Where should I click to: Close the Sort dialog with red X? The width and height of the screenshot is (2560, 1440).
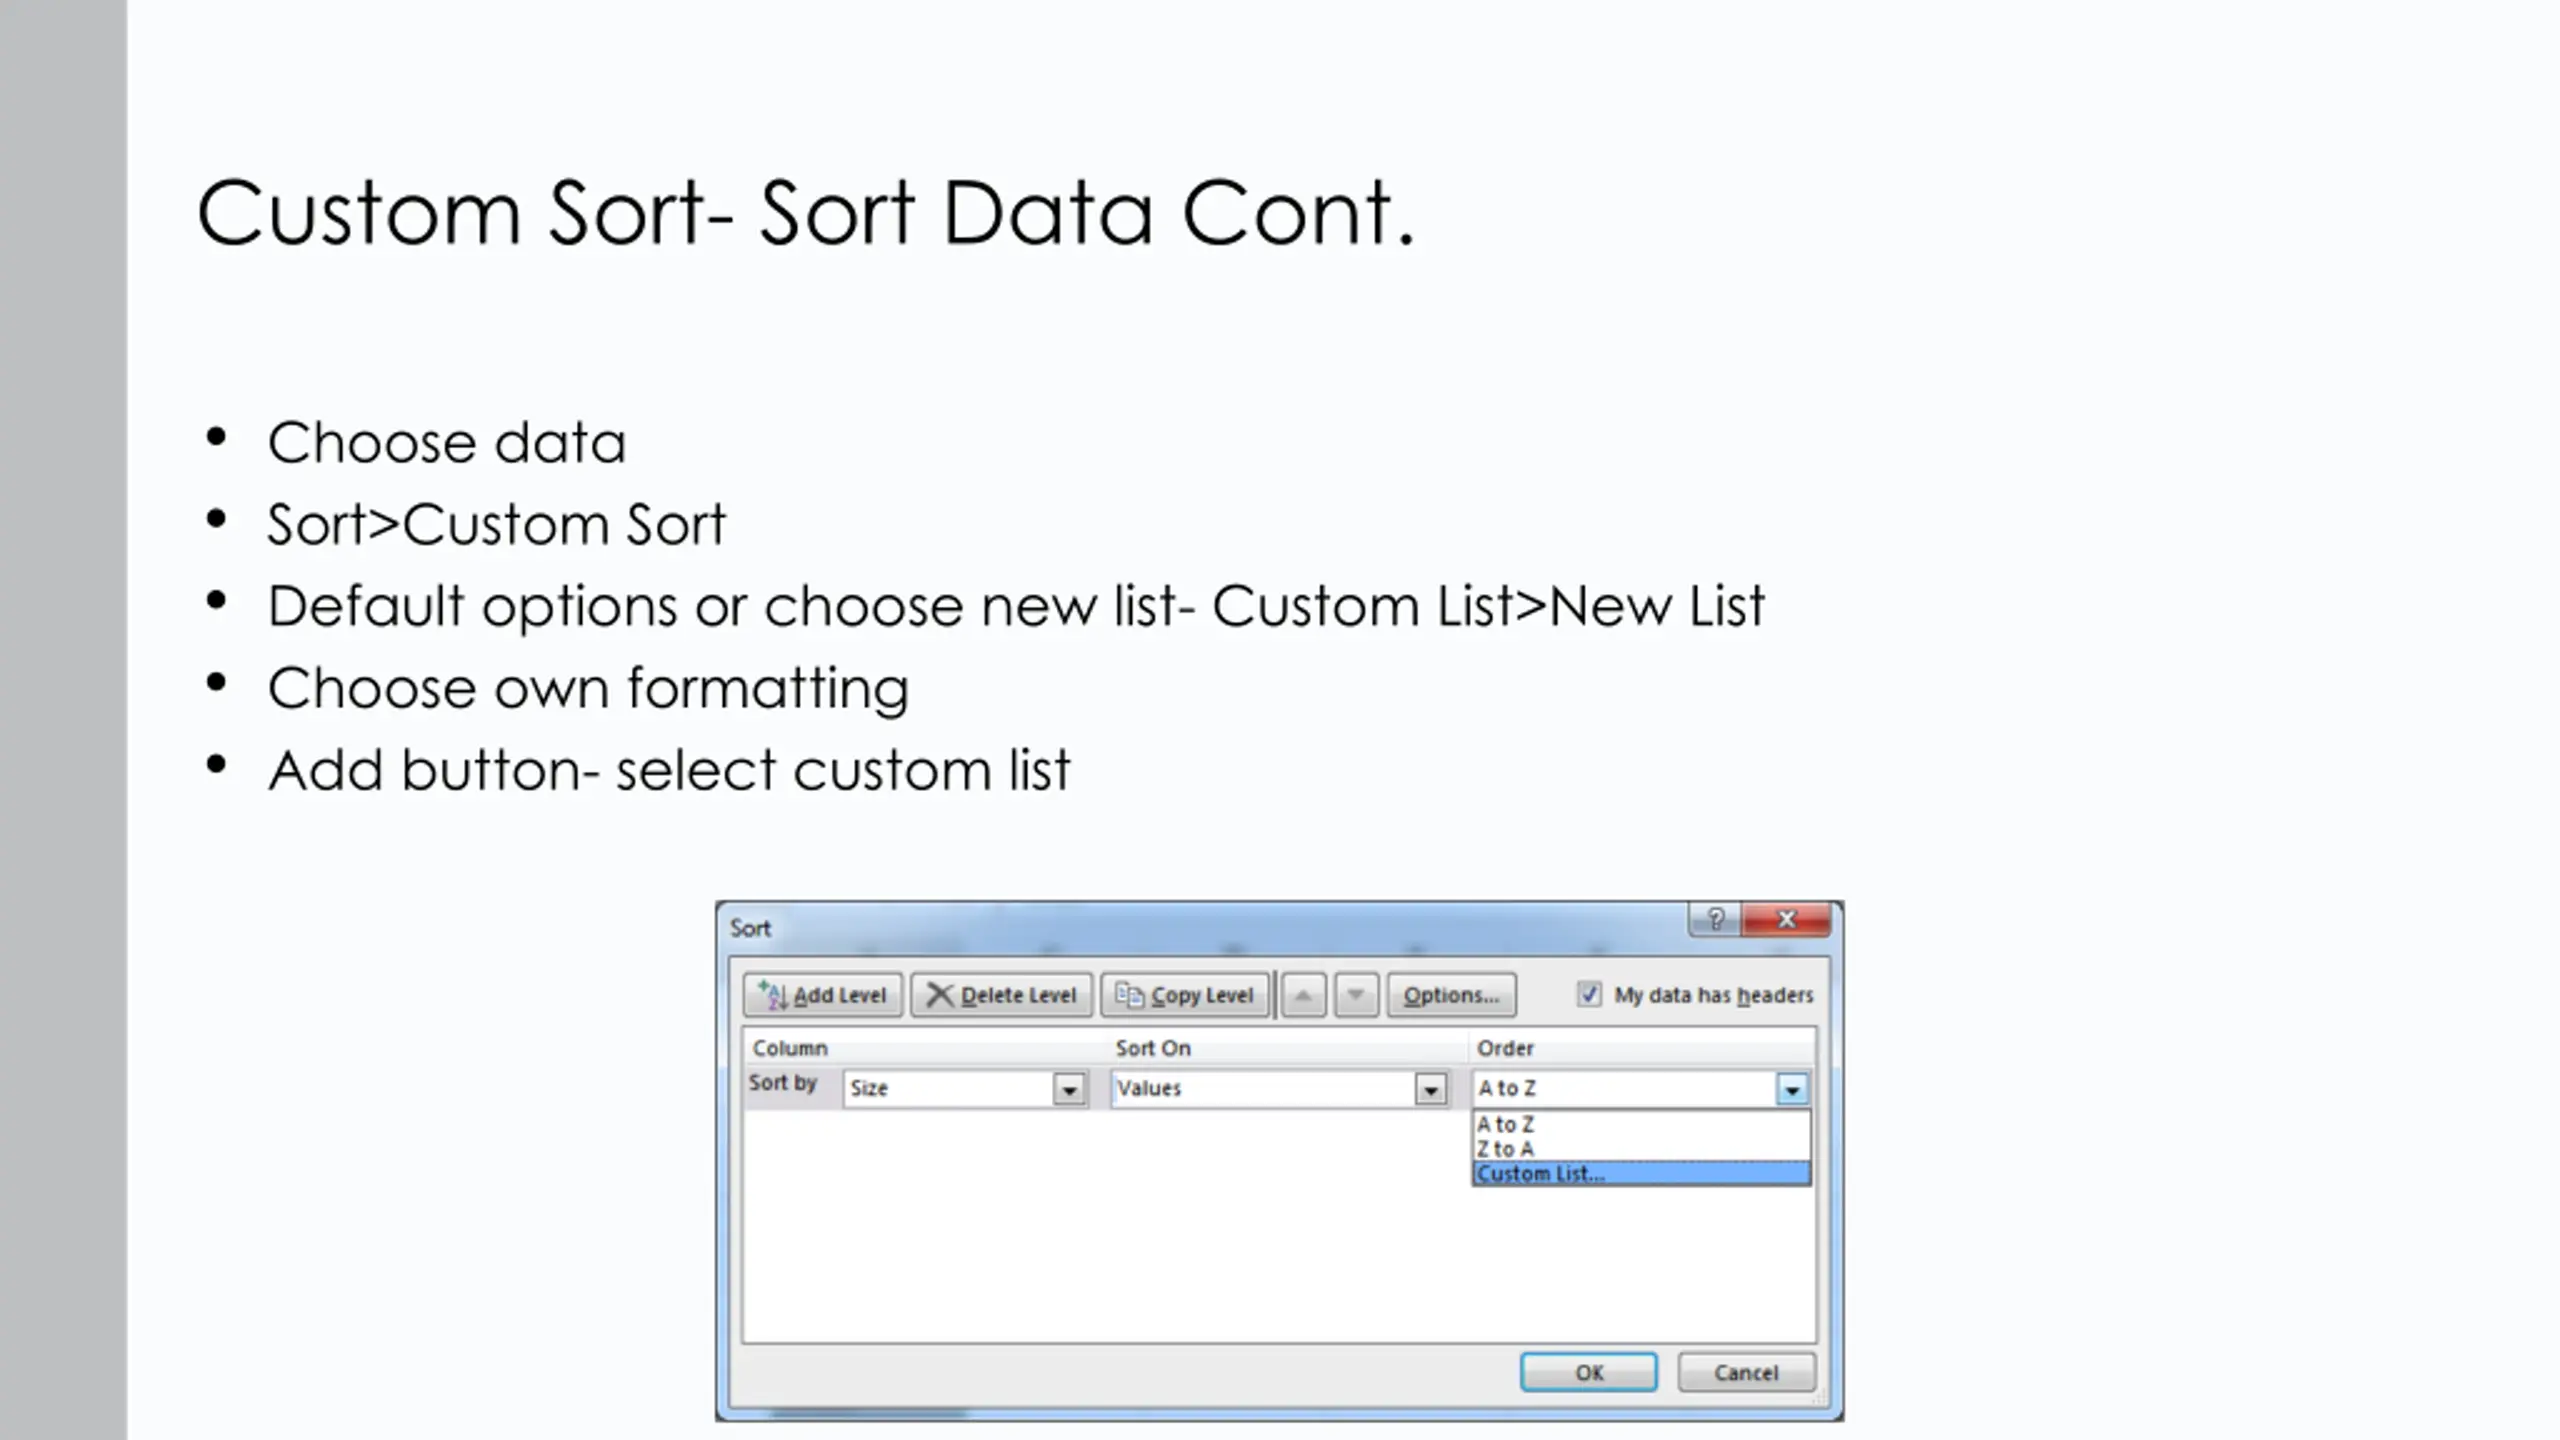click(x=1787, y=919)
